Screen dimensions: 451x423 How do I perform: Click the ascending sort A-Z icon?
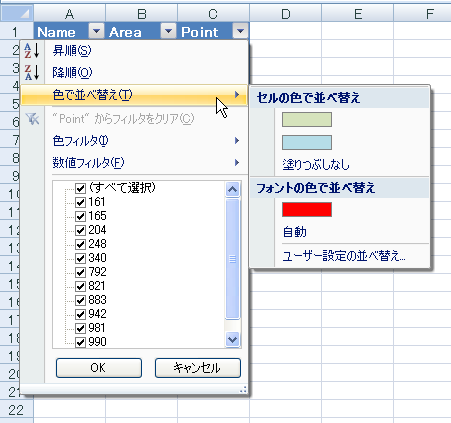[x=32, y=51]
